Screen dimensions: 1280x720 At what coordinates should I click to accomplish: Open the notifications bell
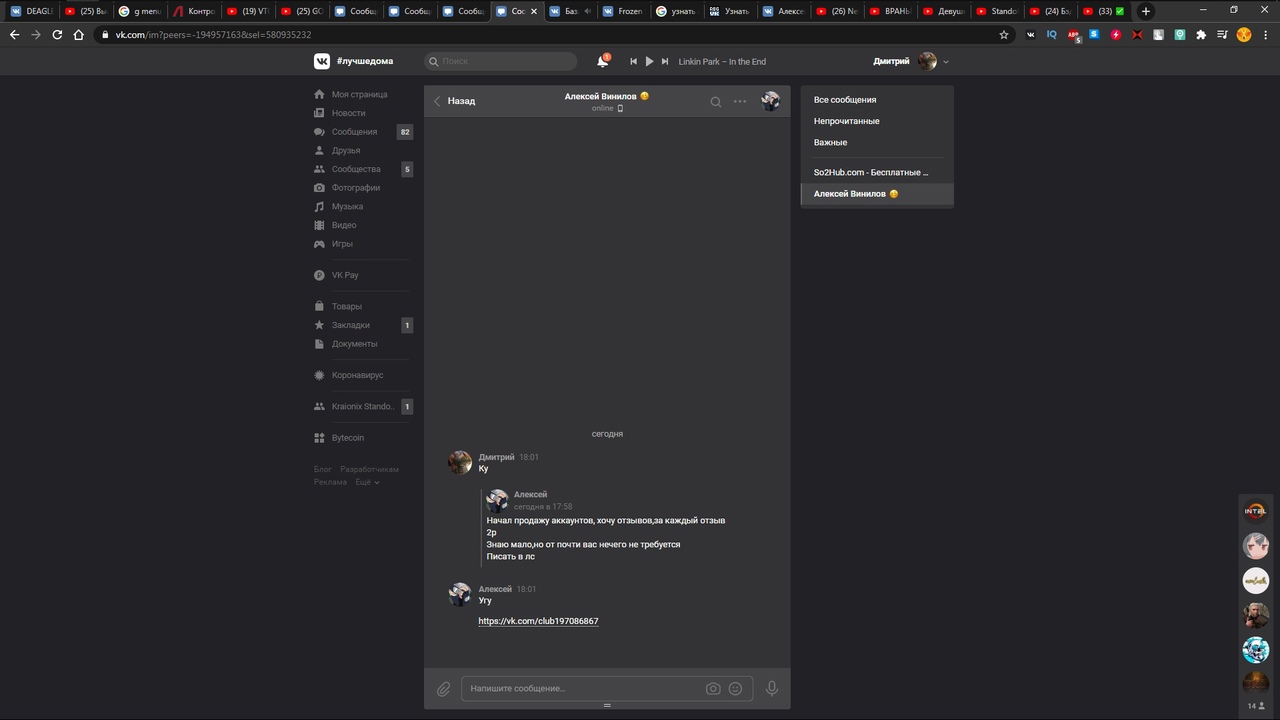click(602, 61)
